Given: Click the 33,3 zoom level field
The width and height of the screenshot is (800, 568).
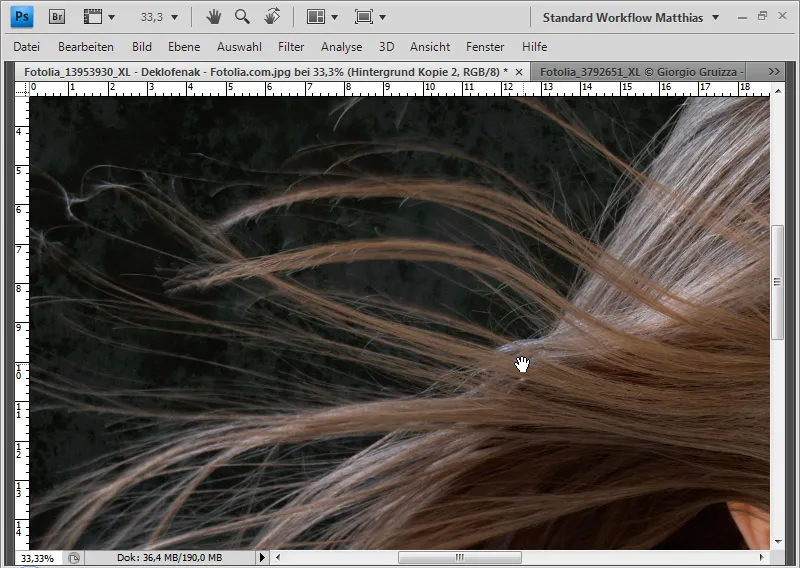Looking at the screenshot, I should click(152, 17).
